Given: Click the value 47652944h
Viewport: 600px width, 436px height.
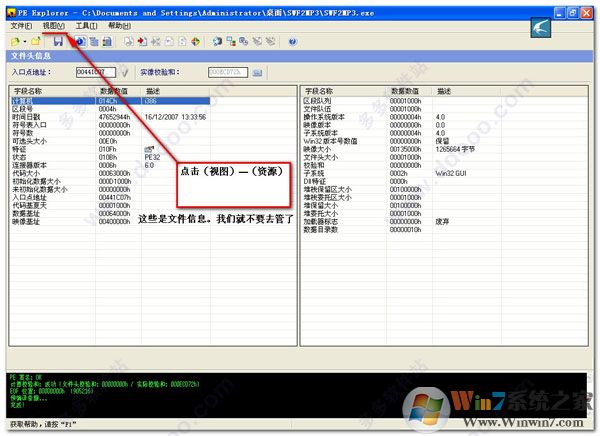Looking at the screenshot, I should tap(114, 117).
